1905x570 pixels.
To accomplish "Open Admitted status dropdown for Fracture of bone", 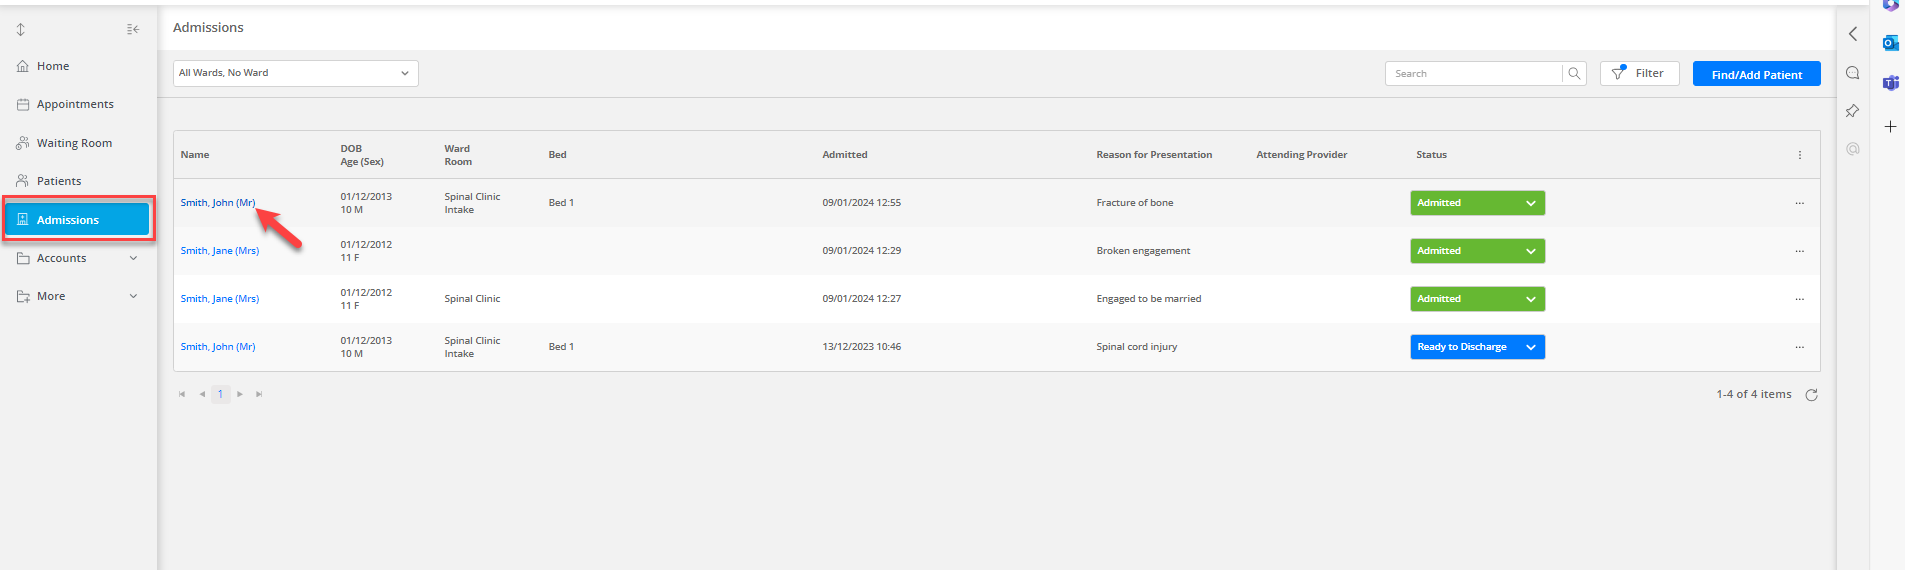I will pyautogui.click(x=1478, y=203).
